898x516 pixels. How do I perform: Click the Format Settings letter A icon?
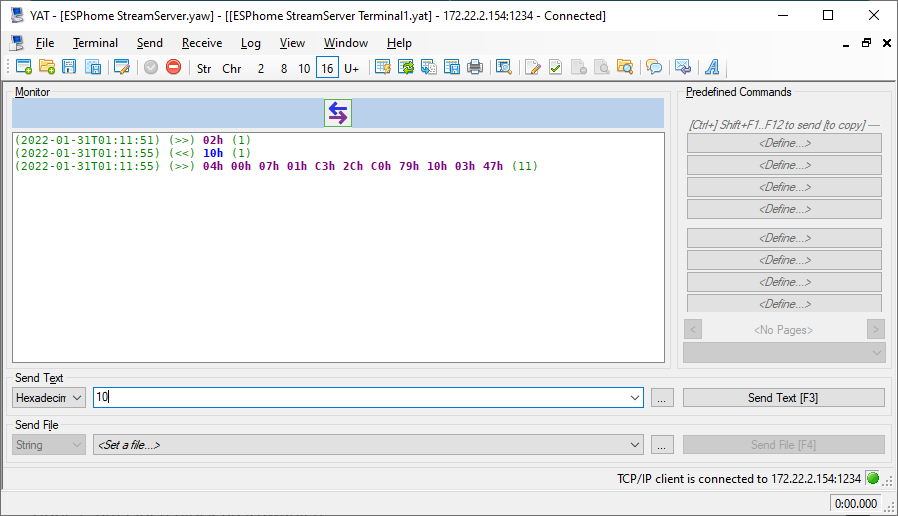(x=713, y=68)
